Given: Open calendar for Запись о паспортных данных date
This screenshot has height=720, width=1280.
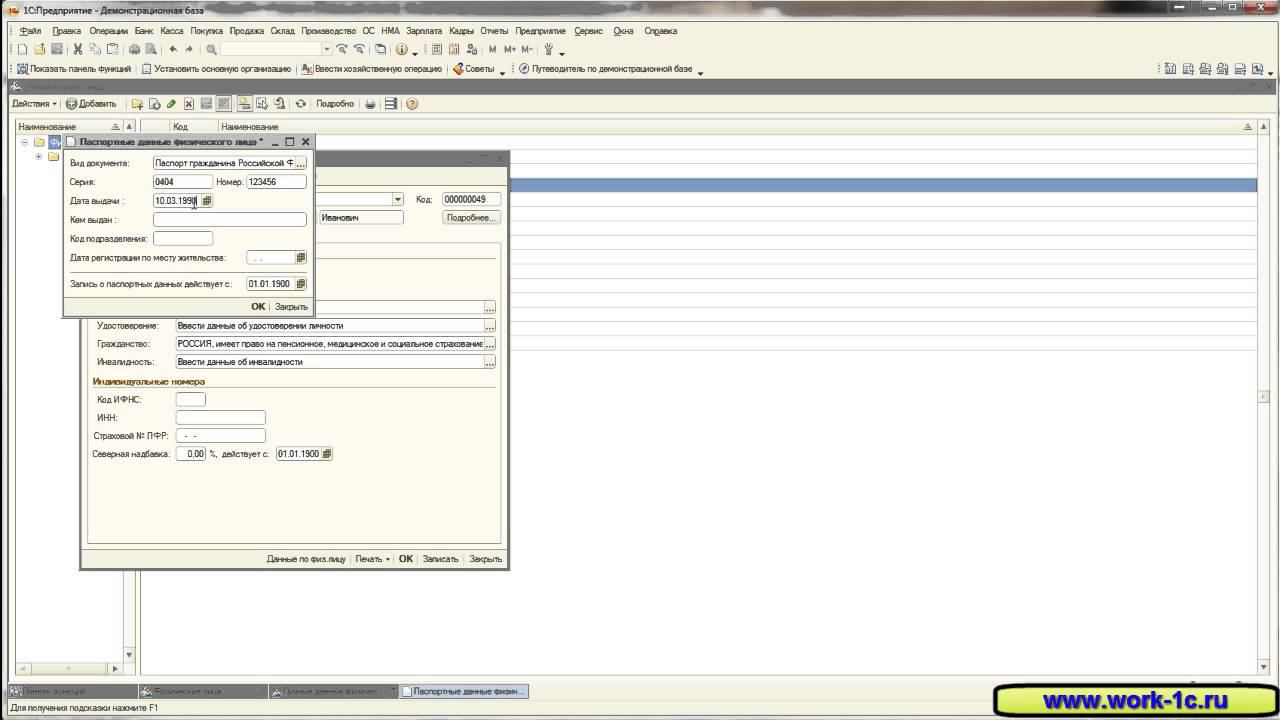Looking at the screenshot, I should pyautogui.click(x=300, y=284).
